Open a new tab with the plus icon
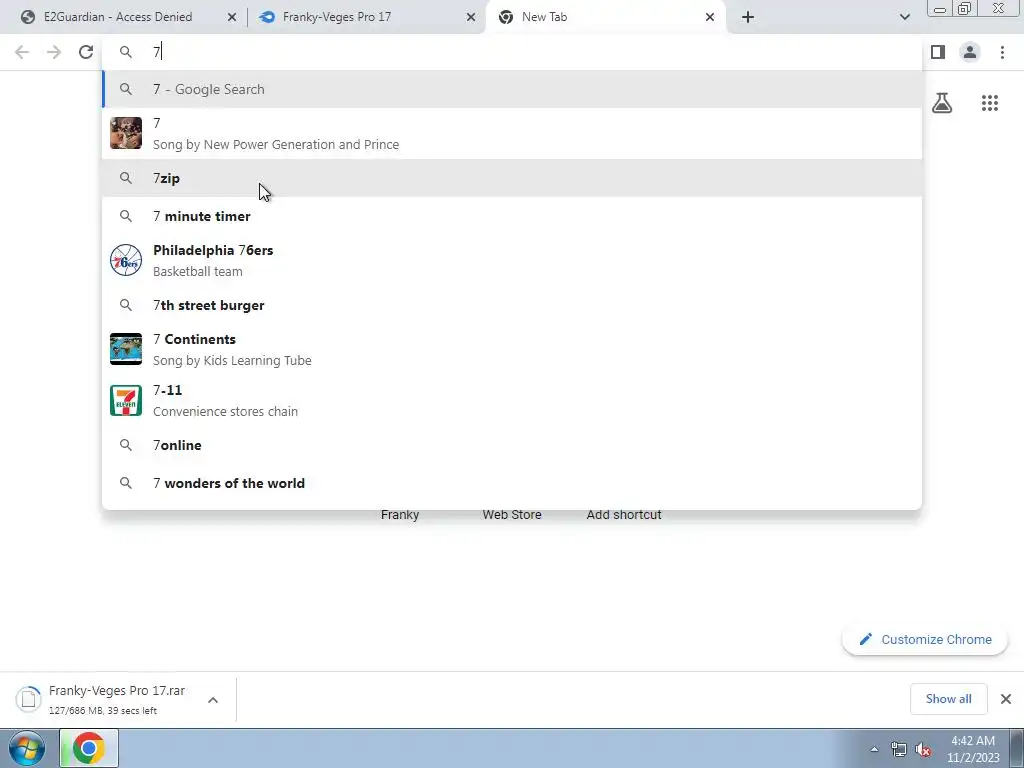Image resolution: width=1024 pixels, height=768 pixels. click(x=748, y=17)
